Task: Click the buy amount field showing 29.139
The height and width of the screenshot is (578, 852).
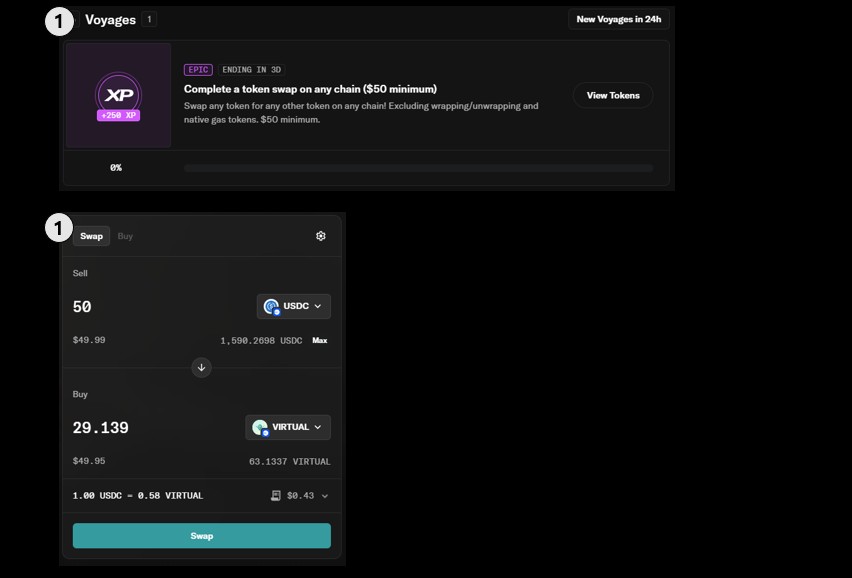Action: [x=101, y=428]
